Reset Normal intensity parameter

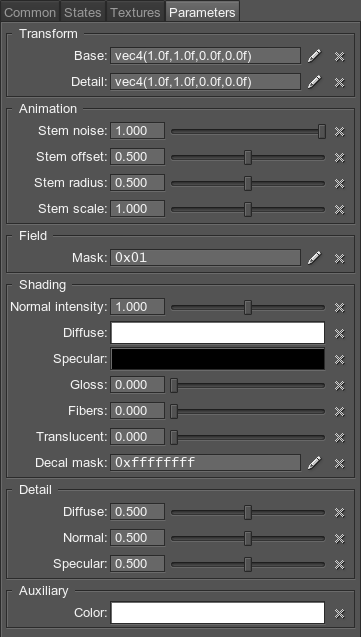click(339, 308)
